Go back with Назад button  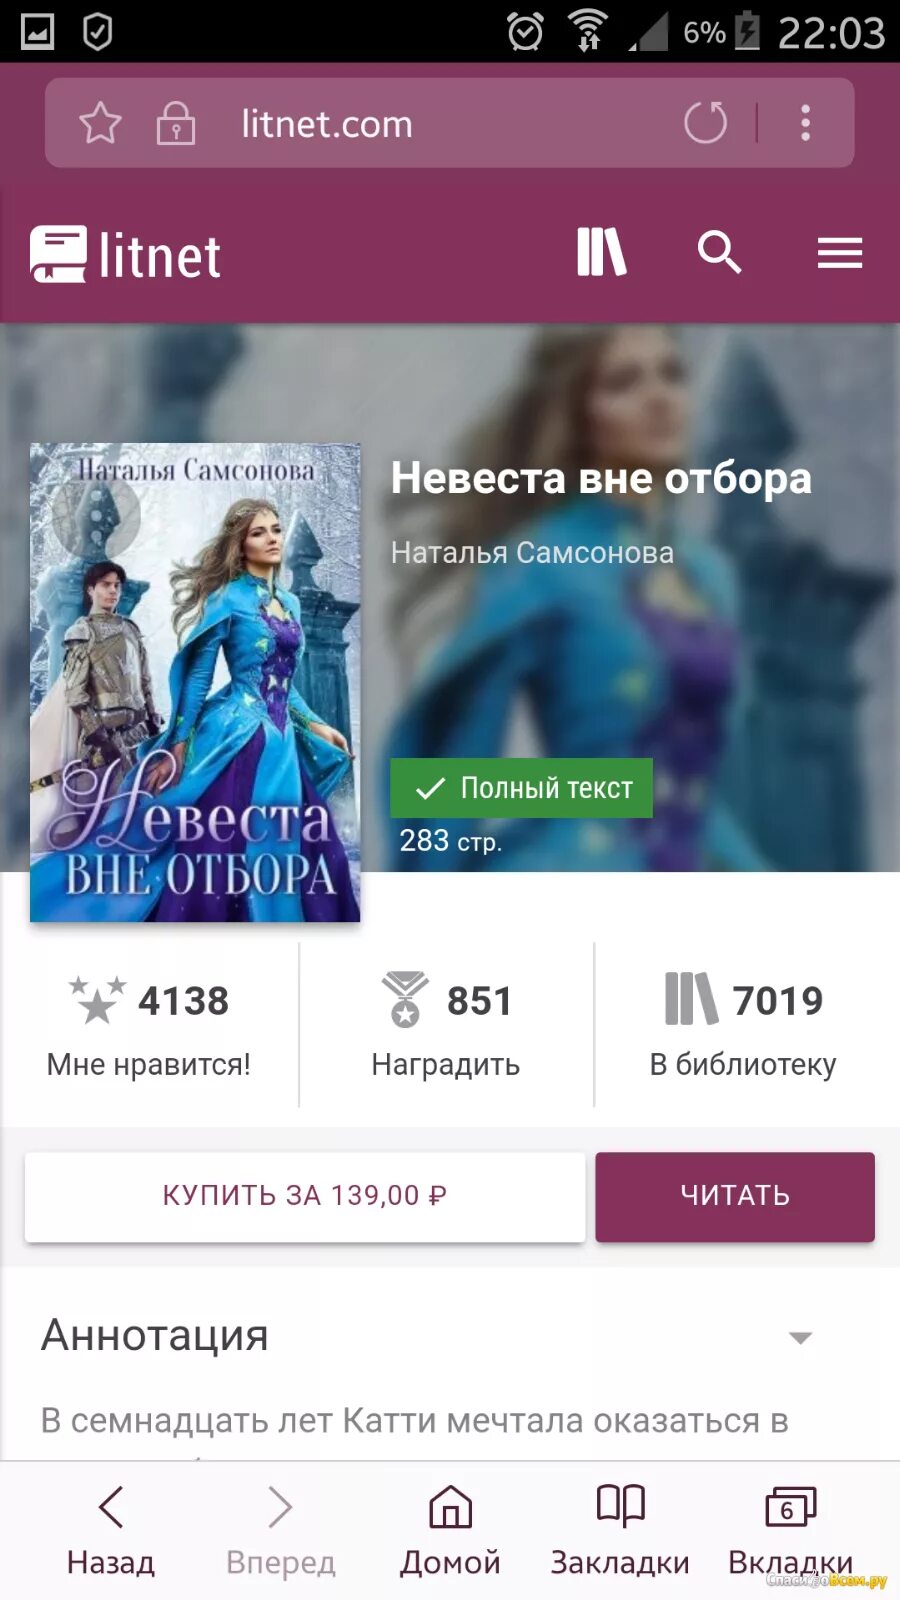[111, 1531]
